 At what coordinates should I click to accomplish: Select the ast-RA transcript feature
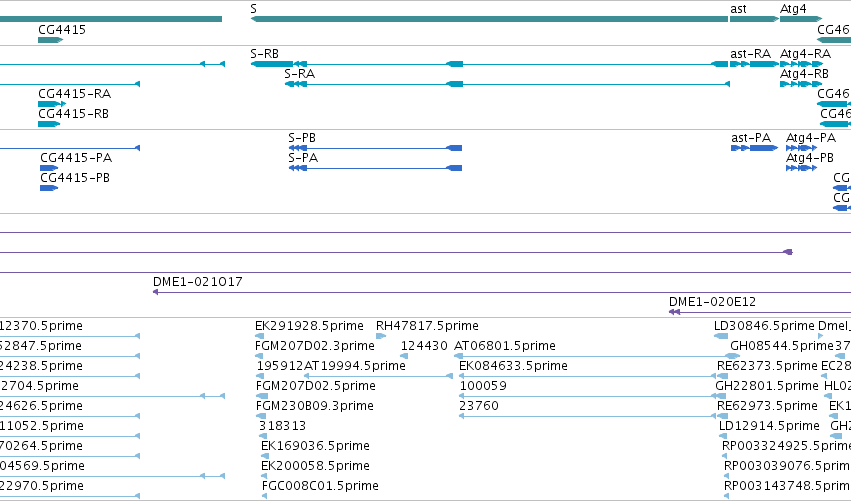pos(754,64)
